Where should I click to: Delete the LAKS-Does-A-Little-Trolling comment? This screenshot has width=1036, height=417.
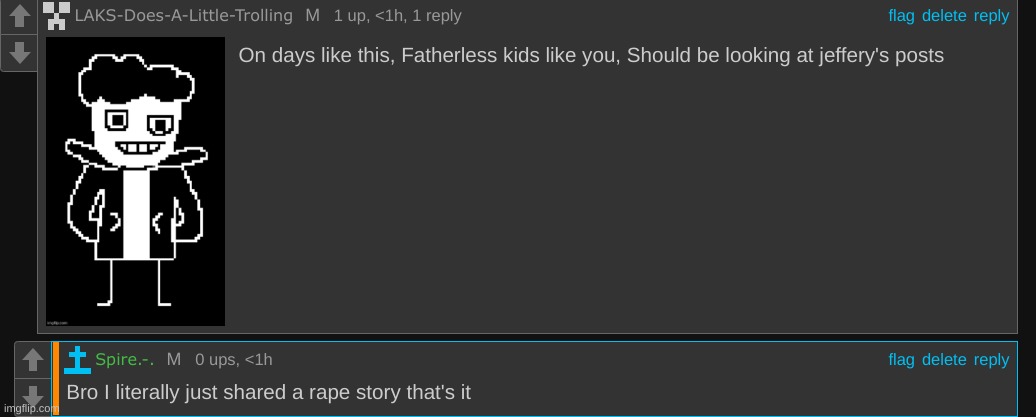[x=944, y=16]
